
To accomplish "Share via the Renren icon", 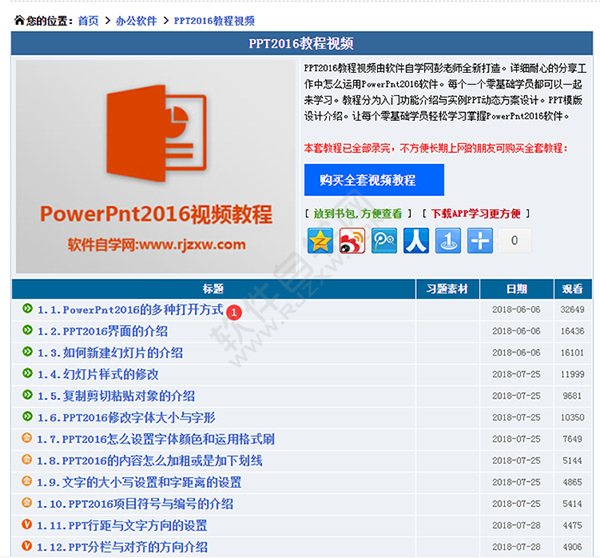I will pos(416,241).
